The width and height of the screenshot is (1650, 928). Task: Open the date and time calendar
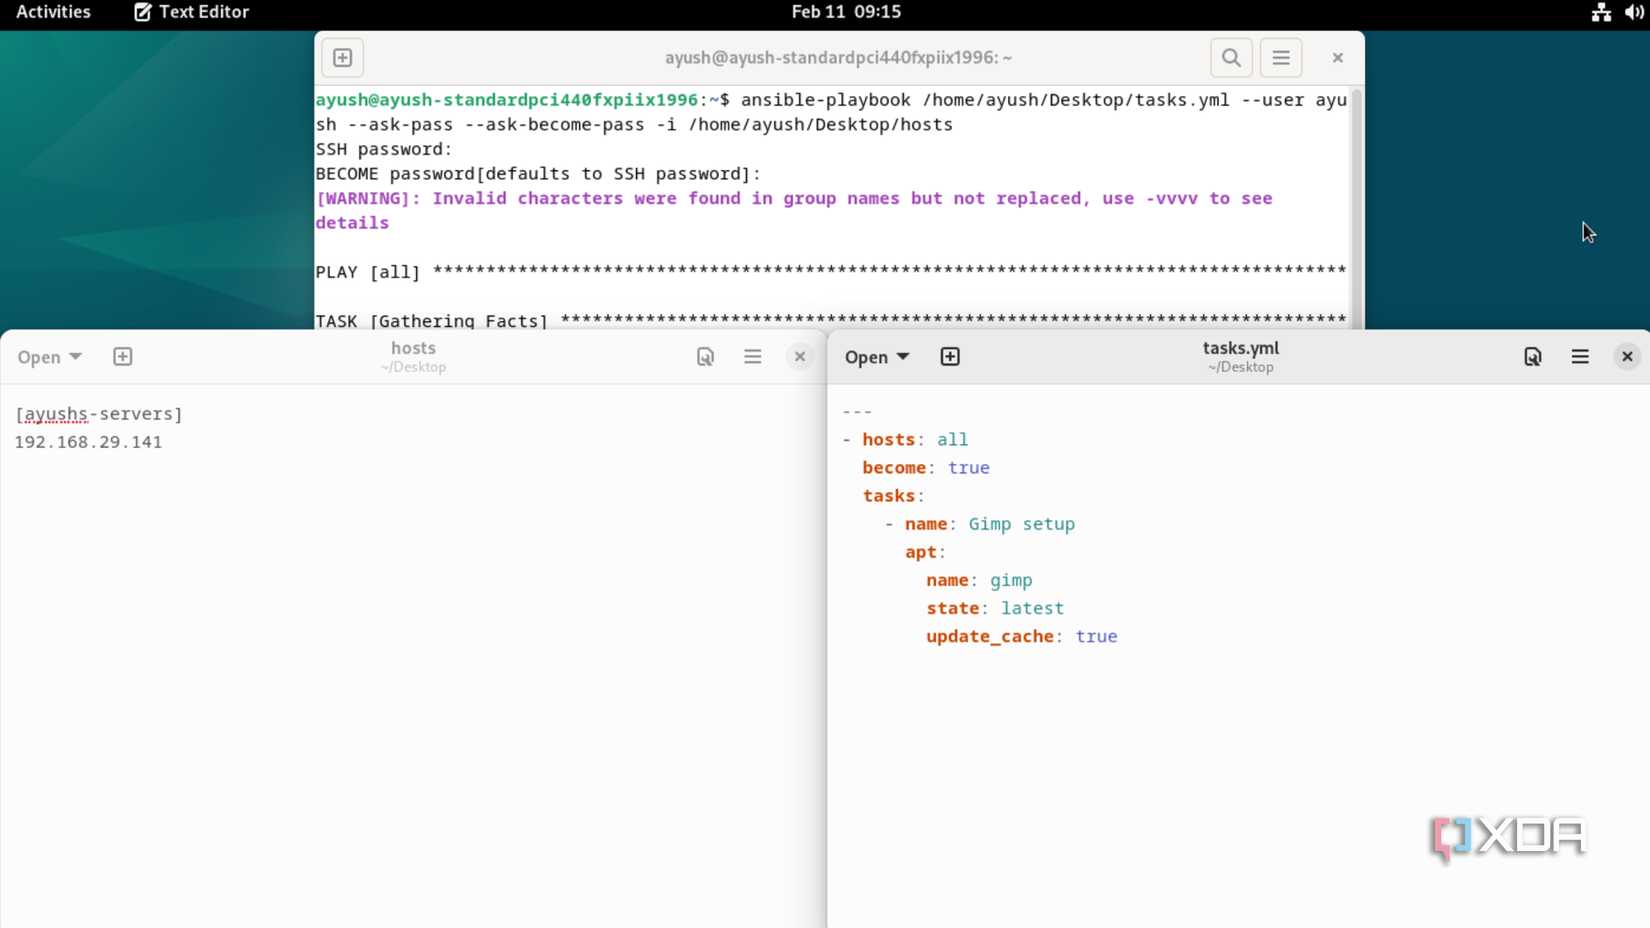pyautogui.click(x=846, y=12)
